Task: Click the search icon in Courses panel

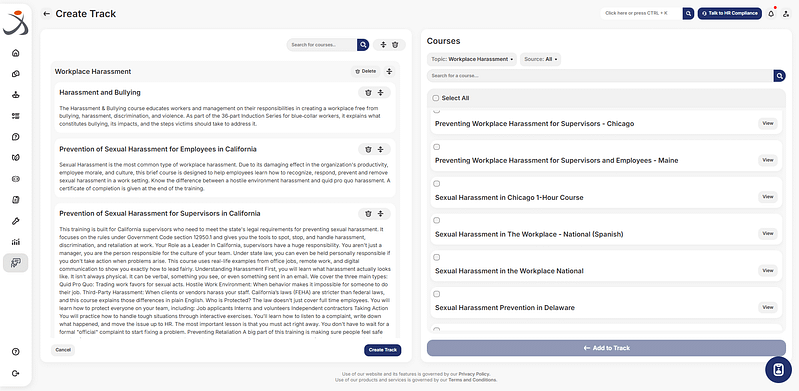Action: click(779, 76)
